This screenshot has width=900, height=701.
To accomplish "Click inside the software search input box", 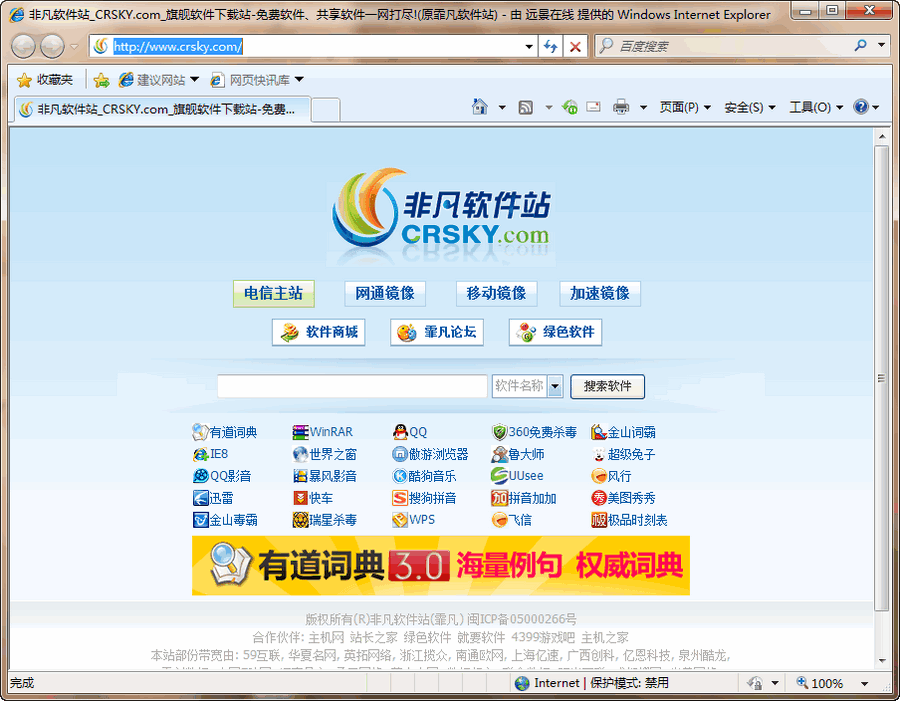I will pos(350,387).
